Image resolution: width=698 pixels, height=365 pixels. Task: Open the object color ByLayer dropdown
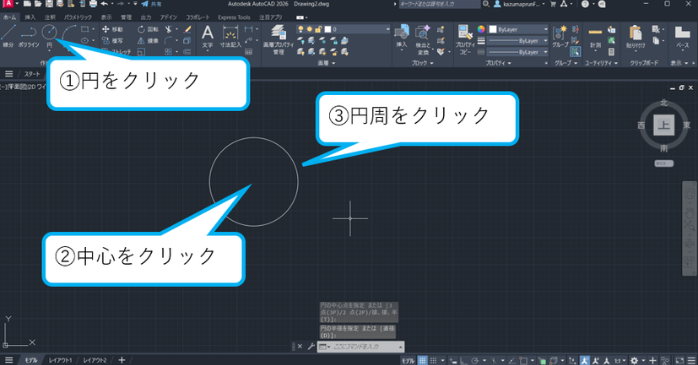[x=518, y=29]
